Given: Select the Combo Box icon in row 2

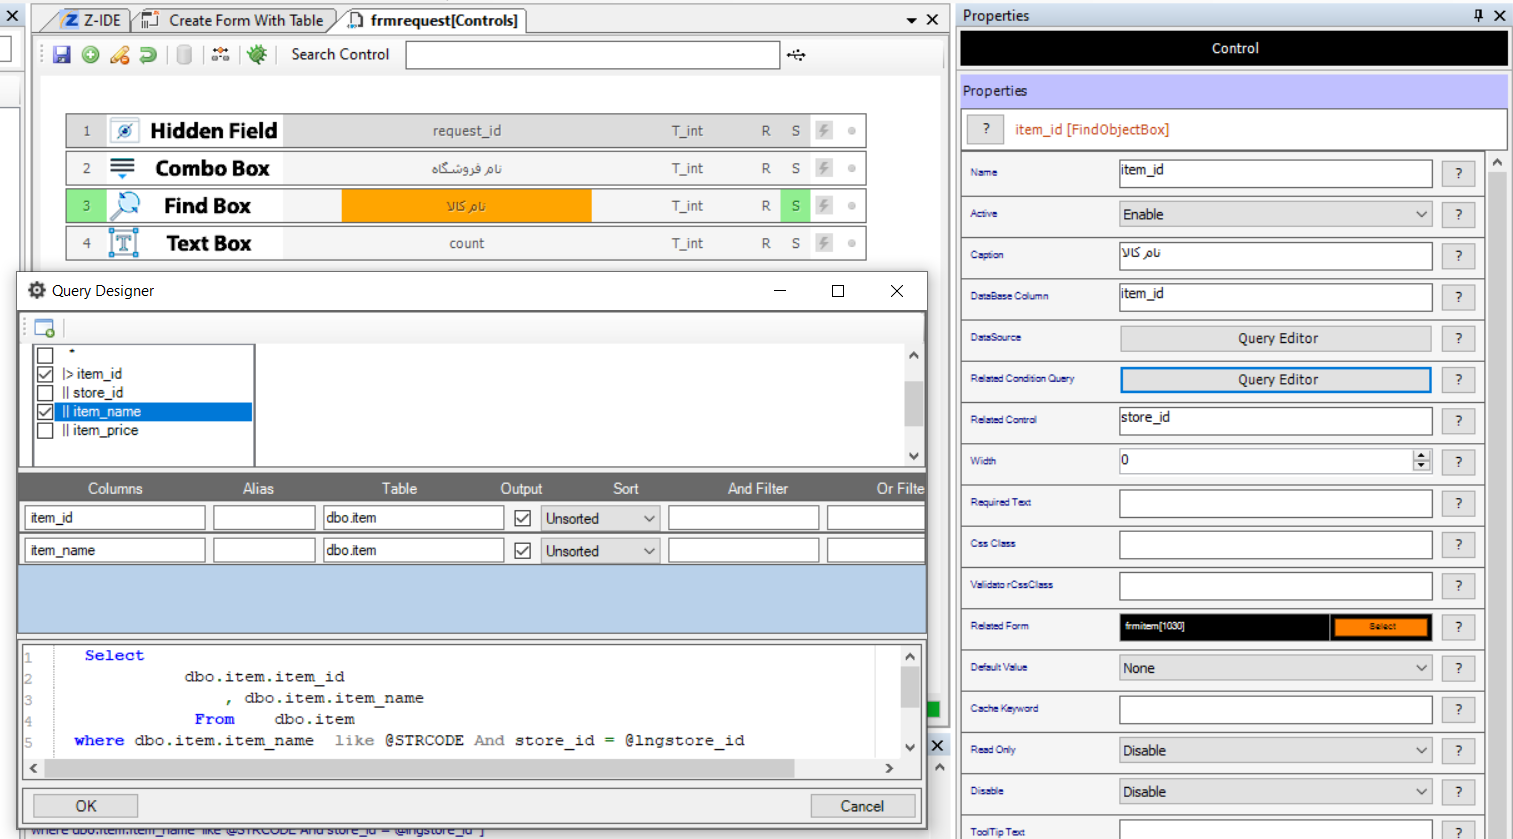Looking at the screenshot, I should (122, 168).
